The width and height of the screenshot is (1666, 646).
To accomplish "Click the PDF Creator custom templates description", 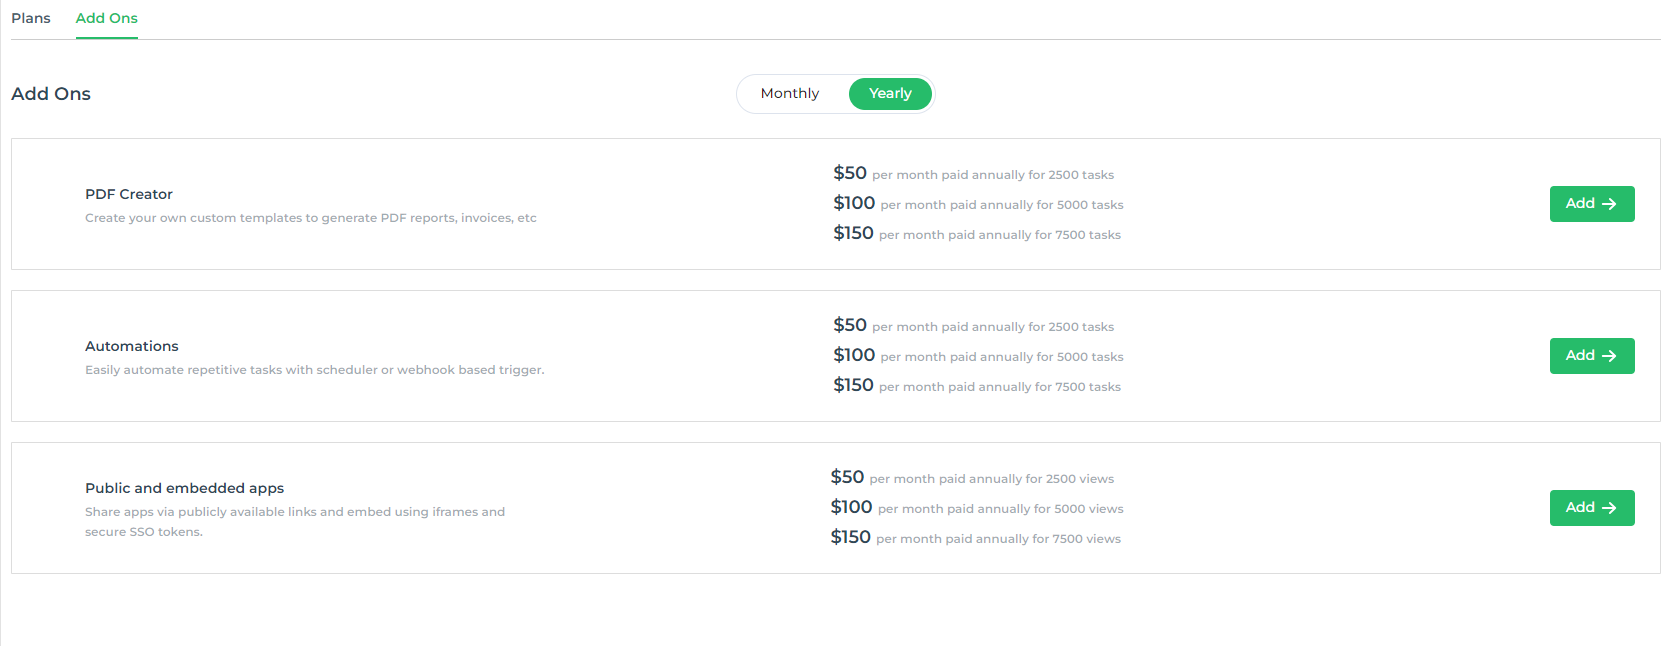I will (311, 218).
